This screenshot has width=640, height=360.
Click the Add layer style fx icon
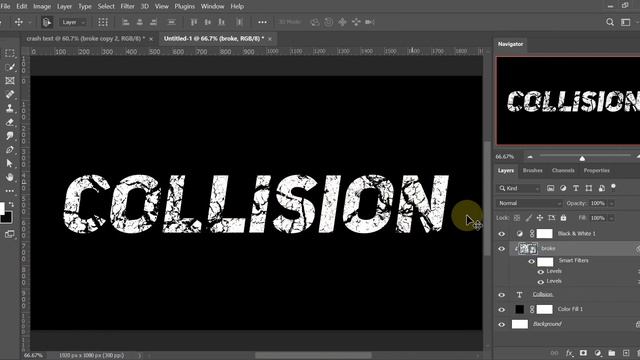click(569, 353)
